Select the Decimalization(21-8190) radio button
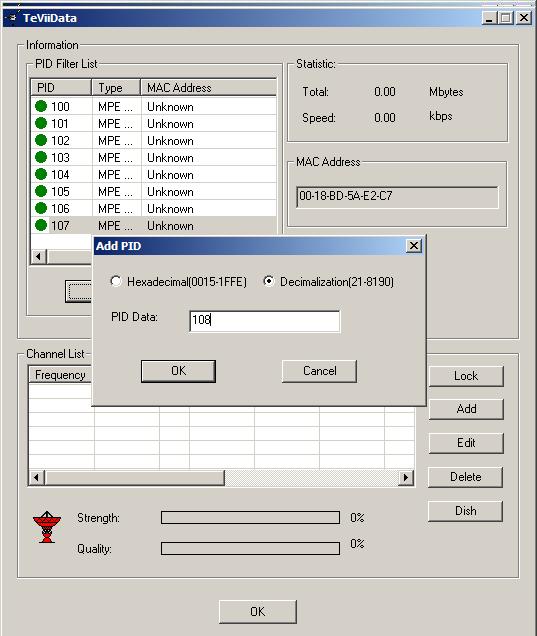Viewport: 537px width, 636px height. coord(268,281)
